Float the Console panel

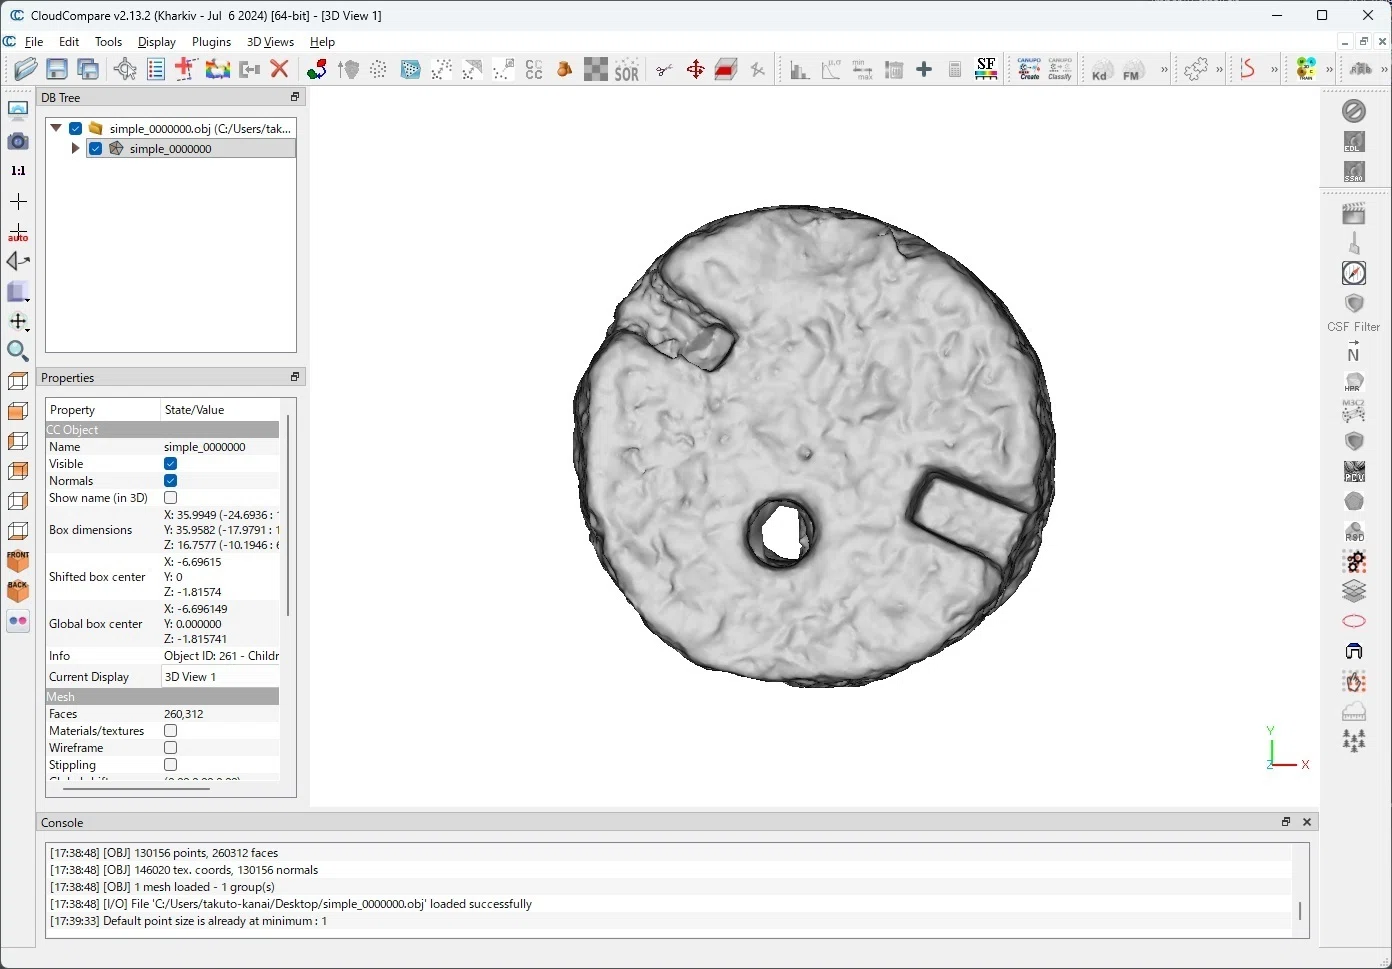coord(1286,822)
